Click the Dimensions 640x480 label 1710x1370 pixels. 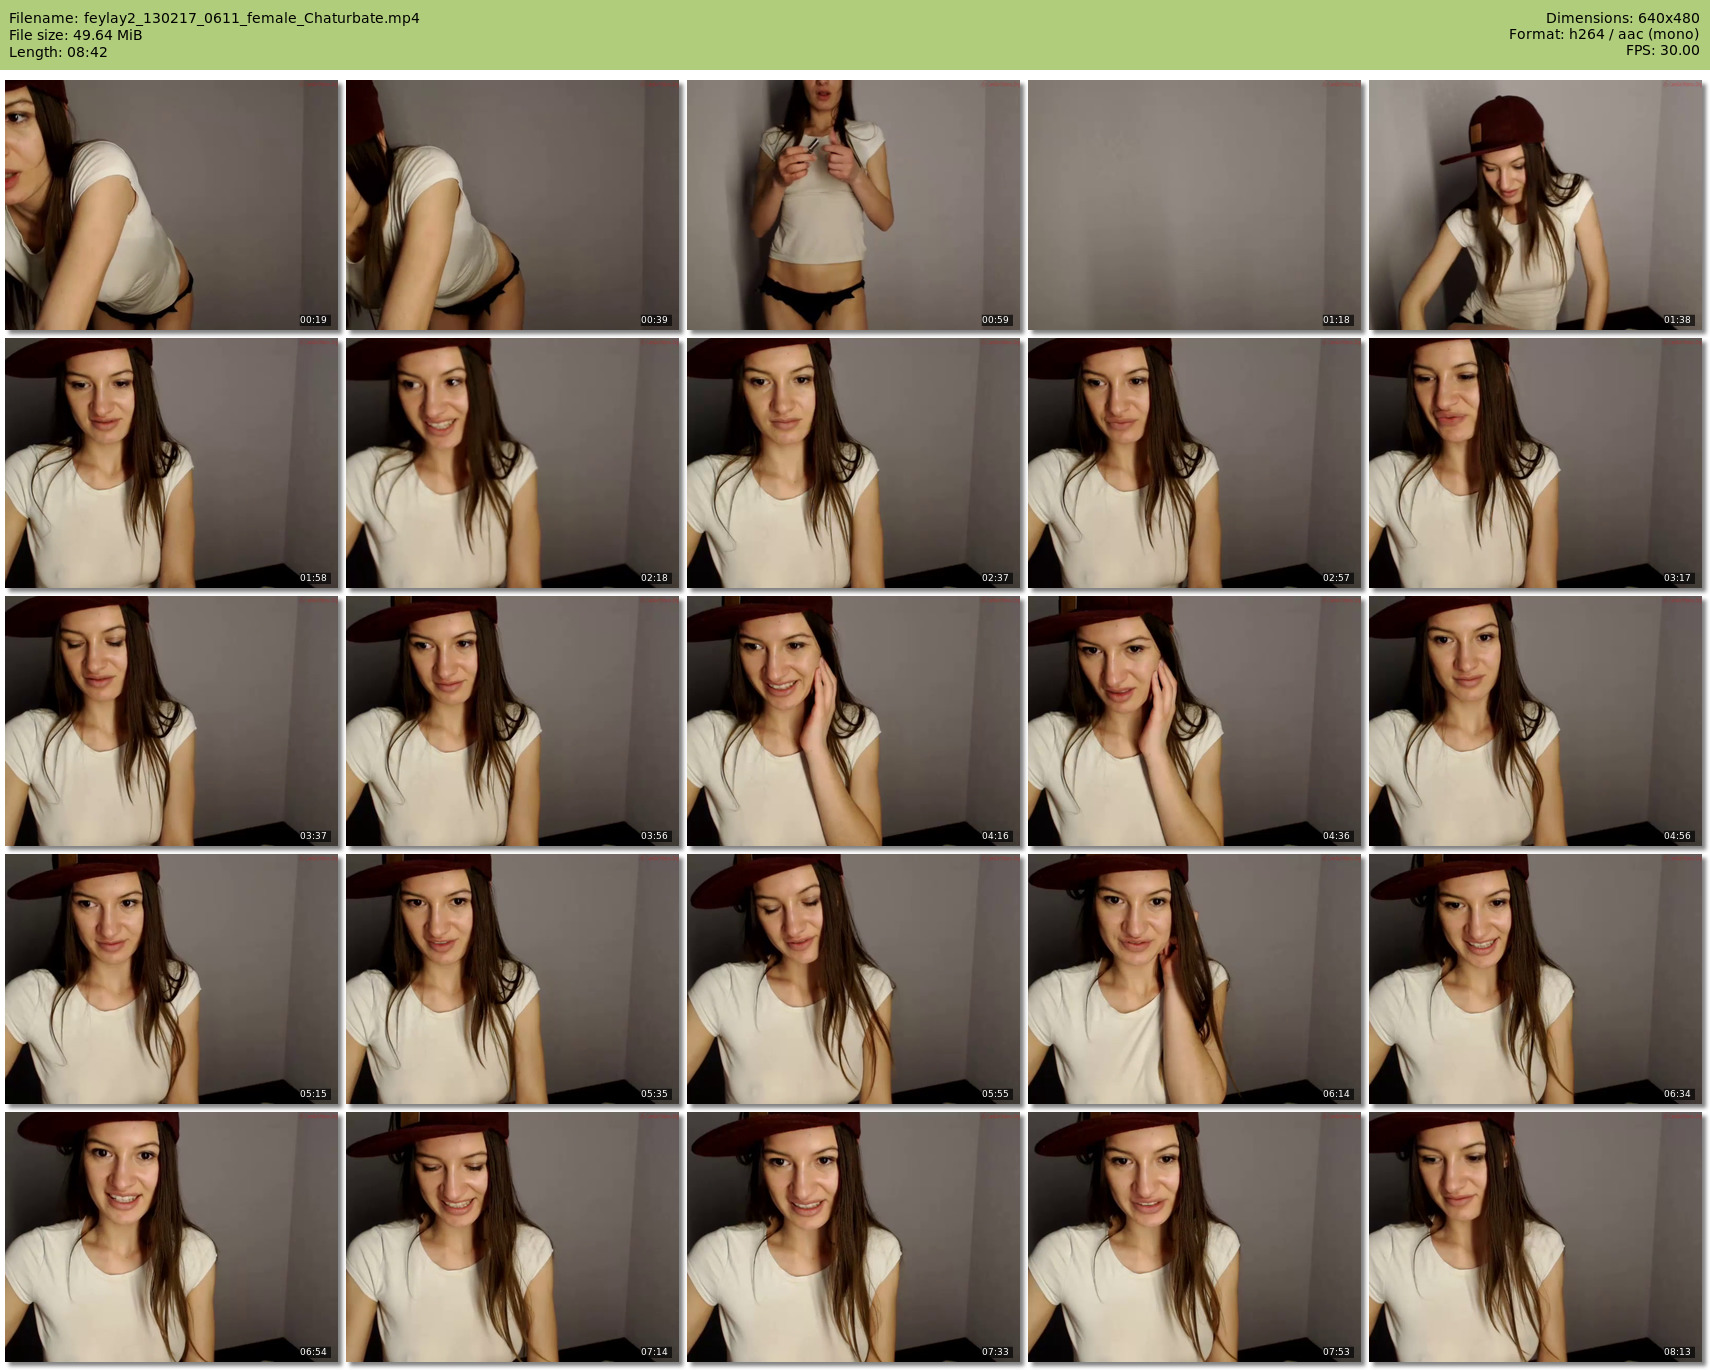point(1622,18)
